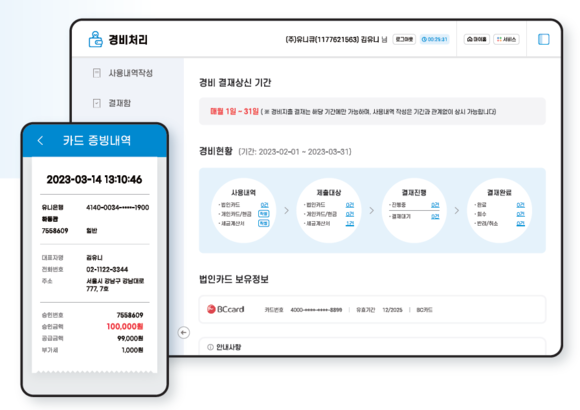580x410 pixels.
Task: Toggle the side panel layout icon
Action: point(543,39)
